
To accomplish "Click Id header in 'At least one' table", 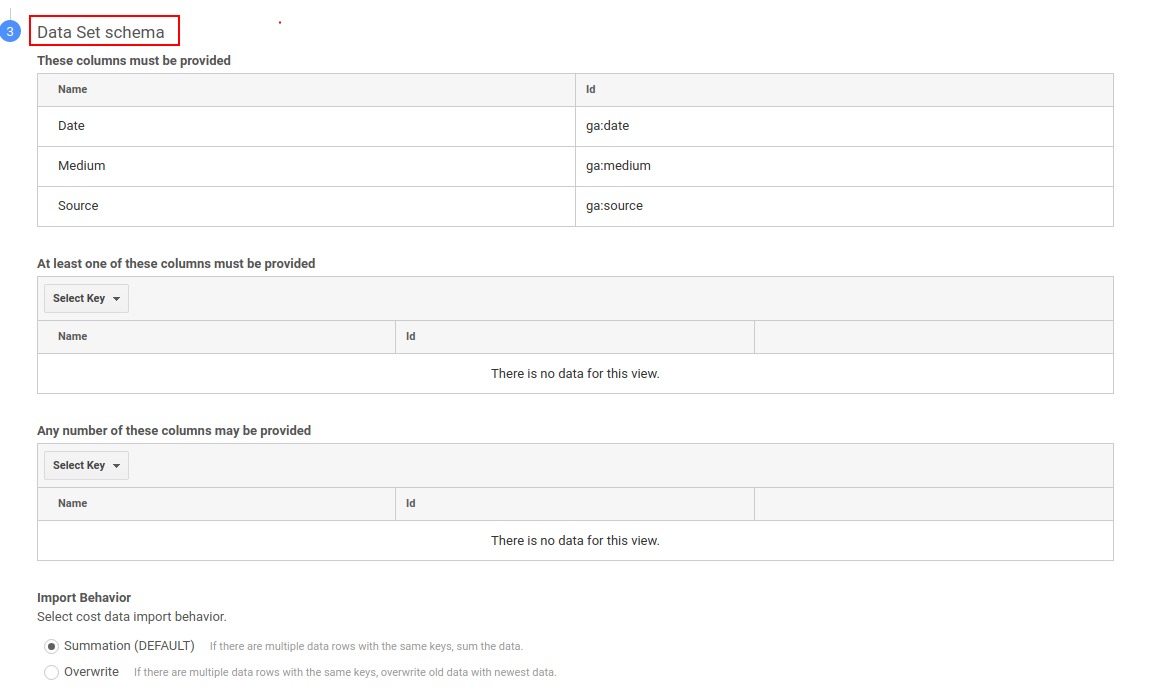I will tap(411, 336).
